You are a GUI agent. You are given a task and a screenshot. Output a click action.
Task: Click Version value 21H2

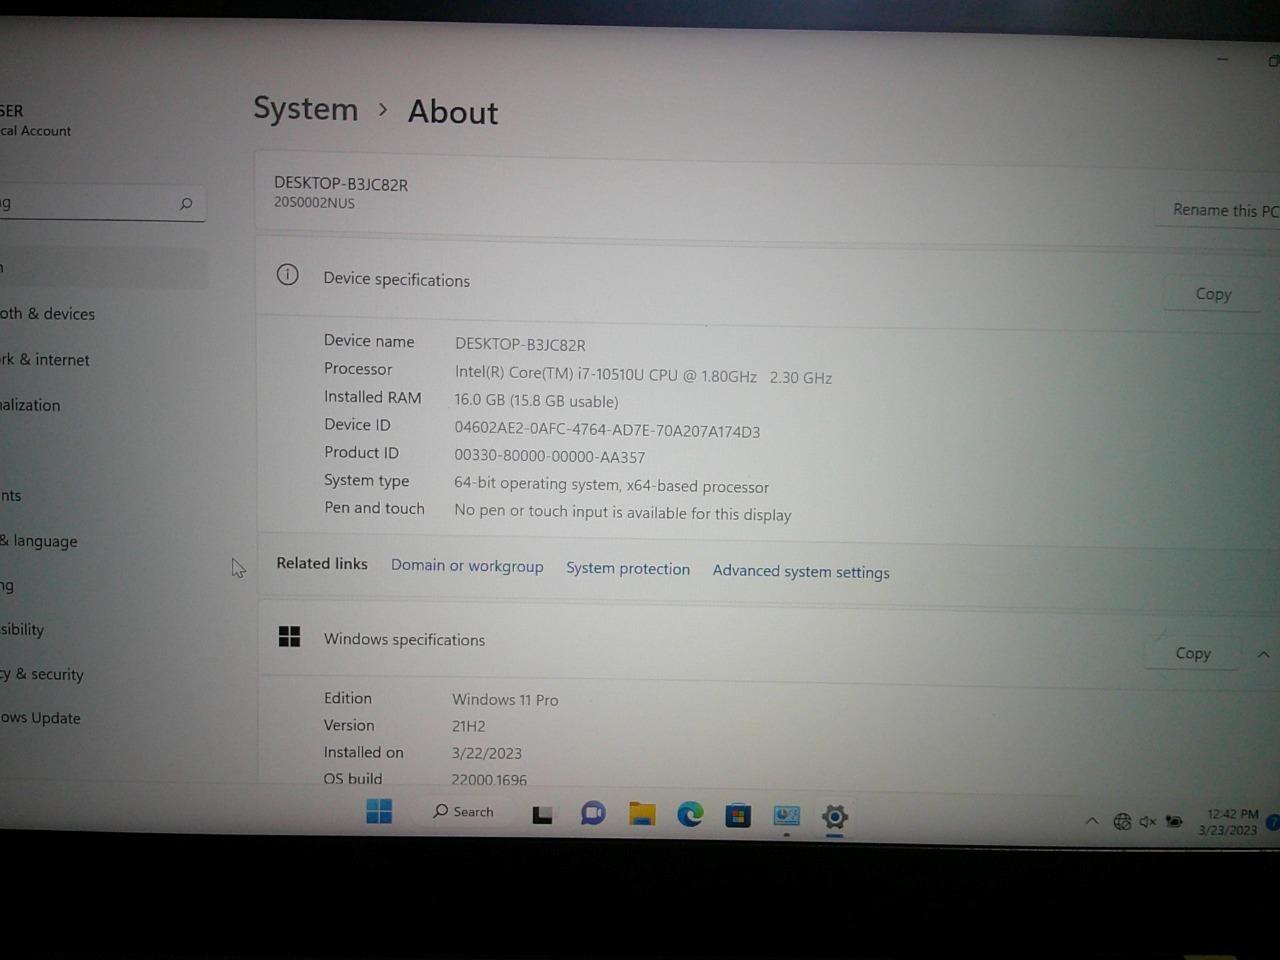[x=468, y=726]
